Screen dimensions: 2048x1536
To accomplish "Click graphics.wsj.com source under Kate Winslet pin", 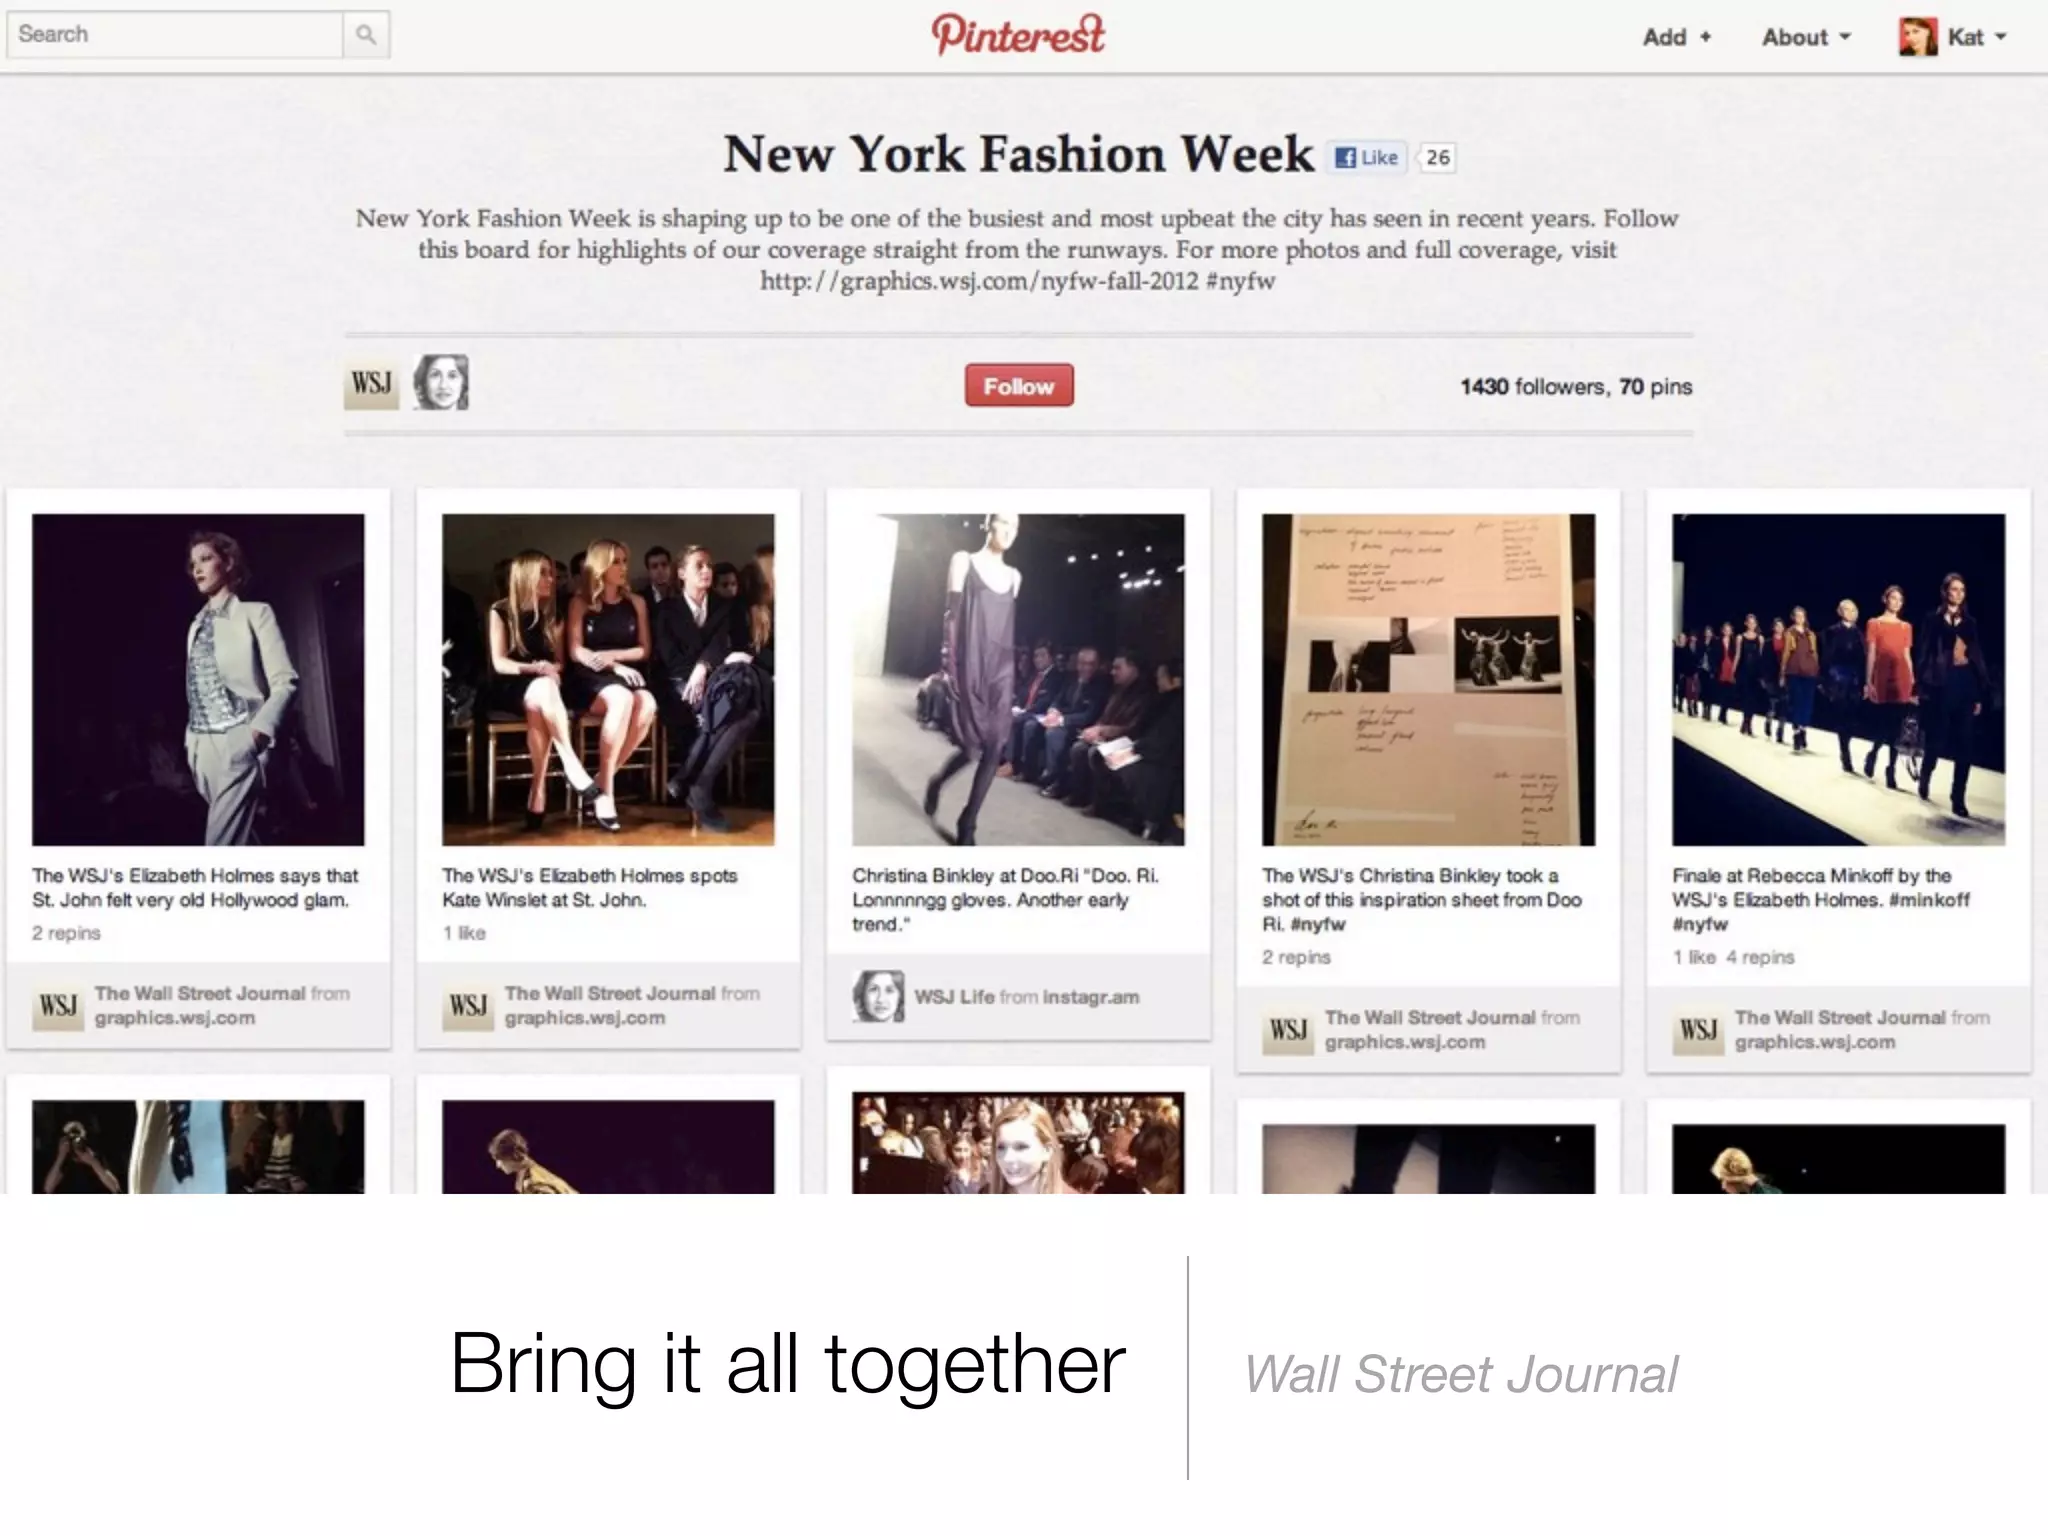I will (x=585, y=1018).
